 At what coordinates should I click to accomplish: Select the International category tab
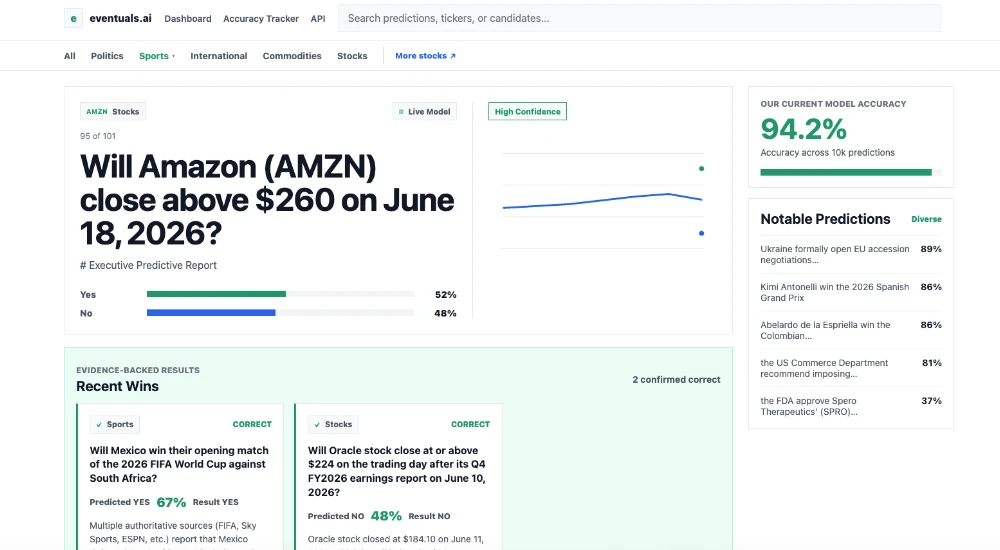pyautogui.click(x=219, y=56)
